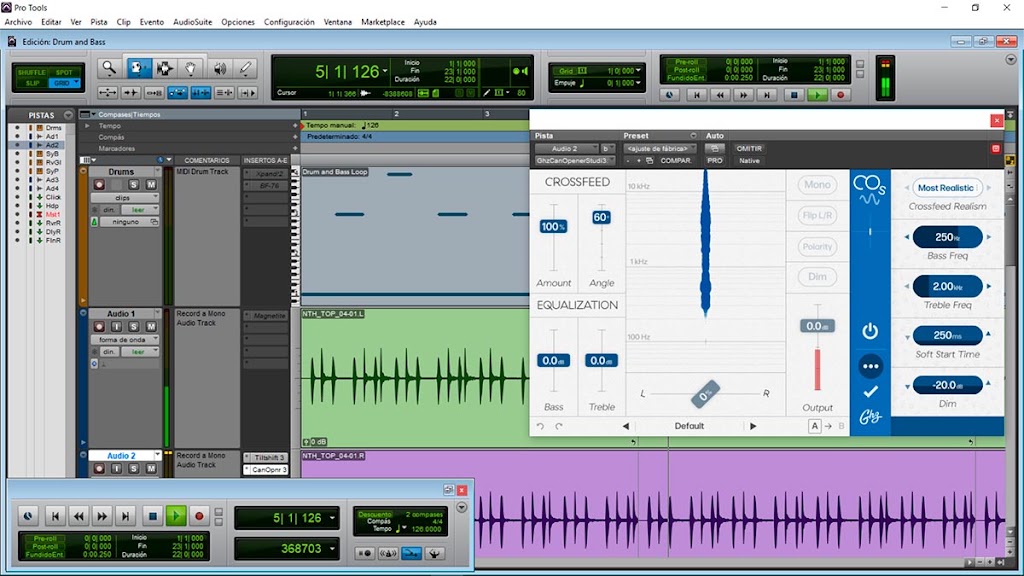Click the Crossfeed Amount 100% slider handle

tap(553, 227)
